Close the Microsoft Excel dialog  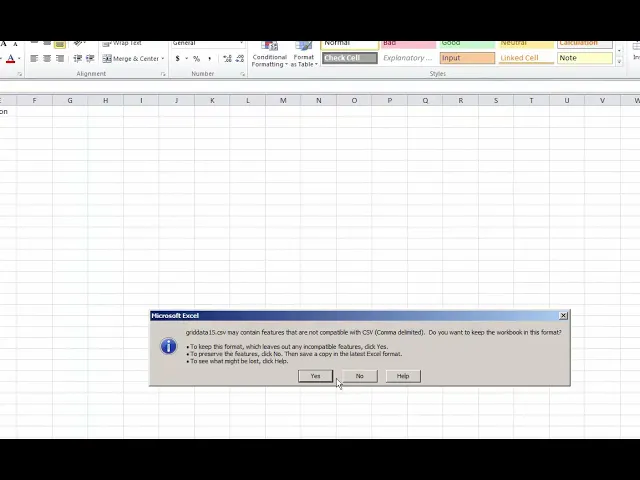(563, 316)
